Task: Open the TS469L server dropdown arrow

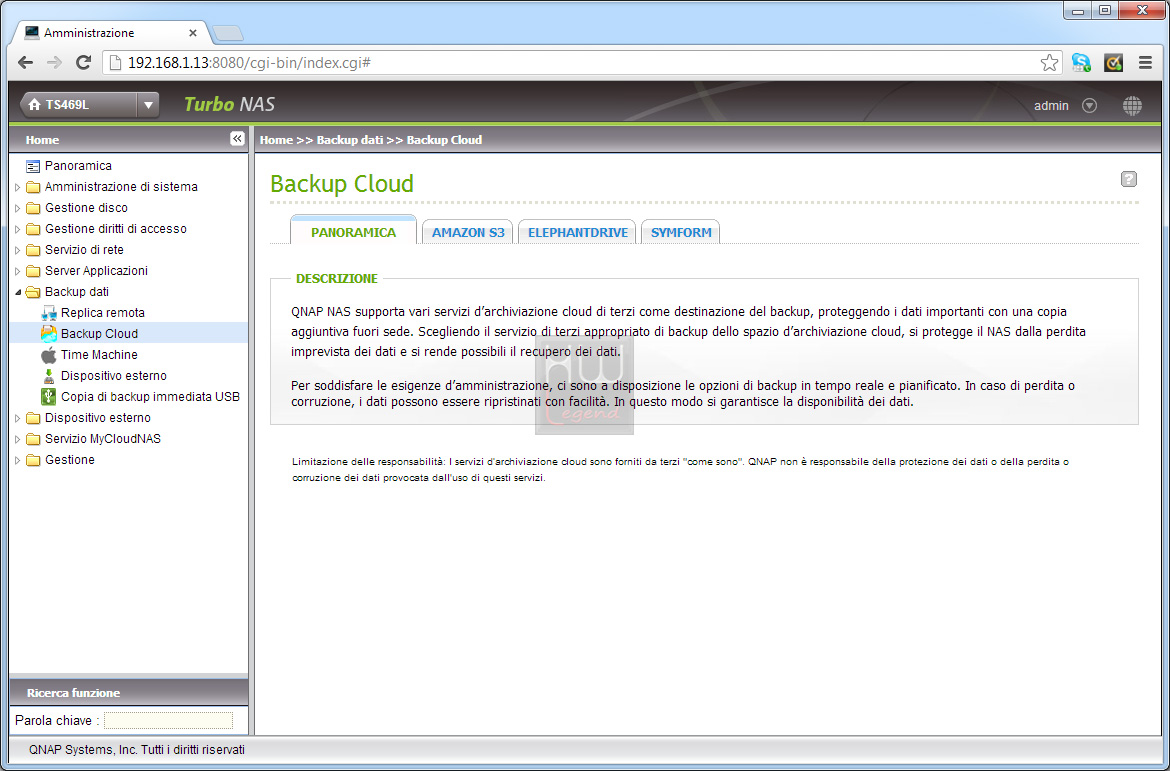Action: point(148,105)
